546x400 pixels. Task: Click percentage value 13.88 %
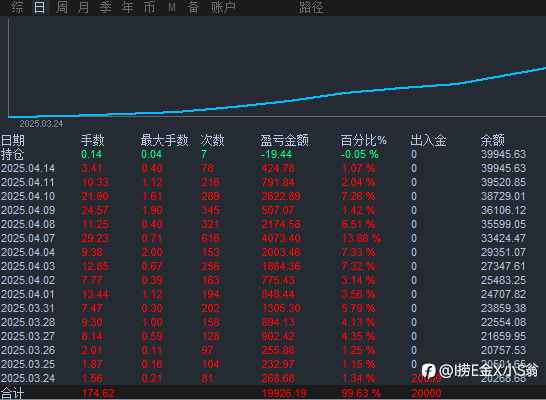click(x=361, y=238)
